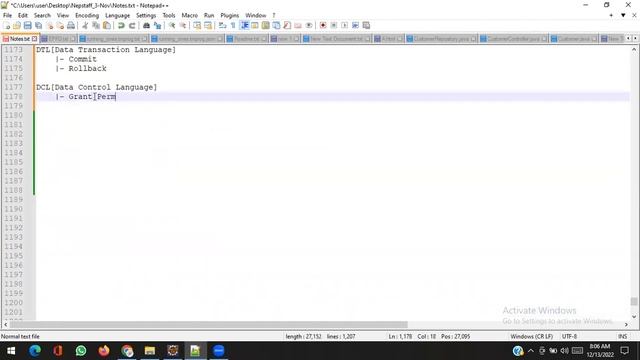Click the plus button at top right
The width and height of the screenshot is (640, 360).
(x=611, y=15)
